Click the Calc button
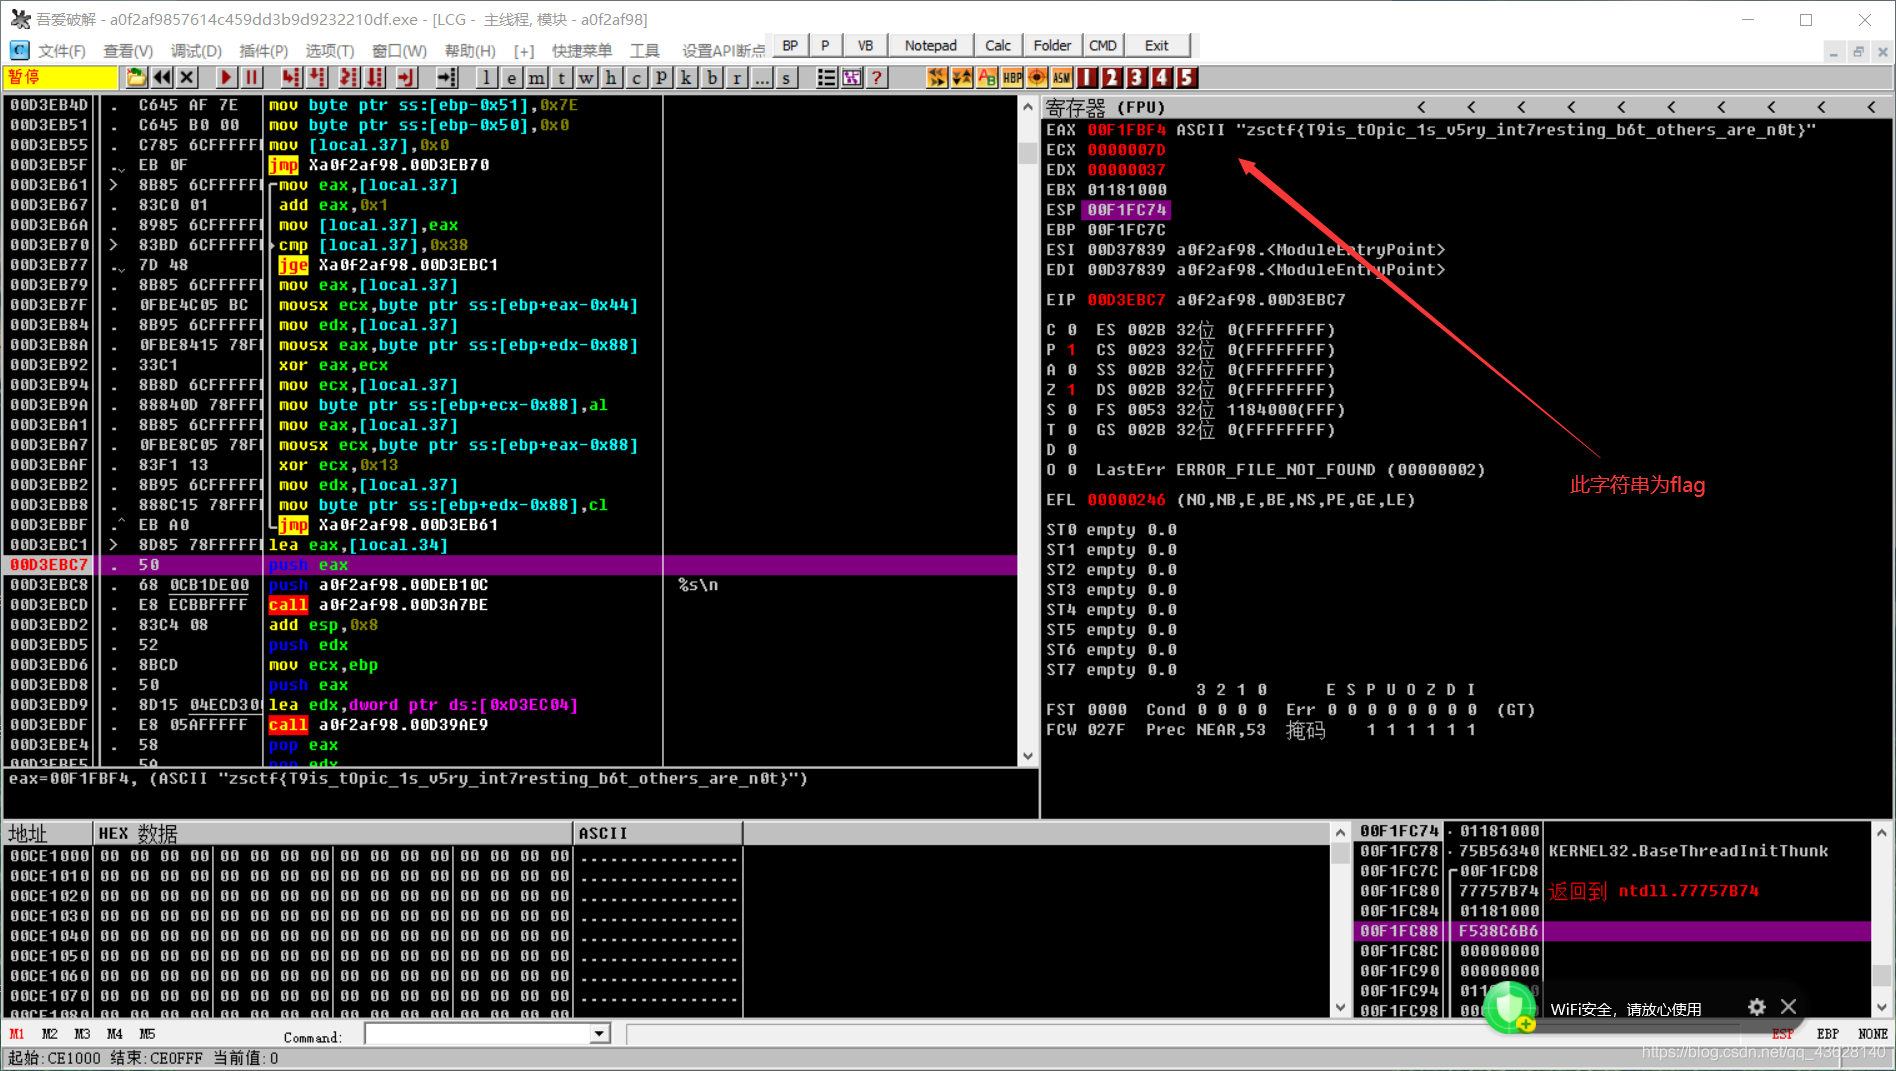This screenshot has width=1896, height=1071. tap(997, 45)
